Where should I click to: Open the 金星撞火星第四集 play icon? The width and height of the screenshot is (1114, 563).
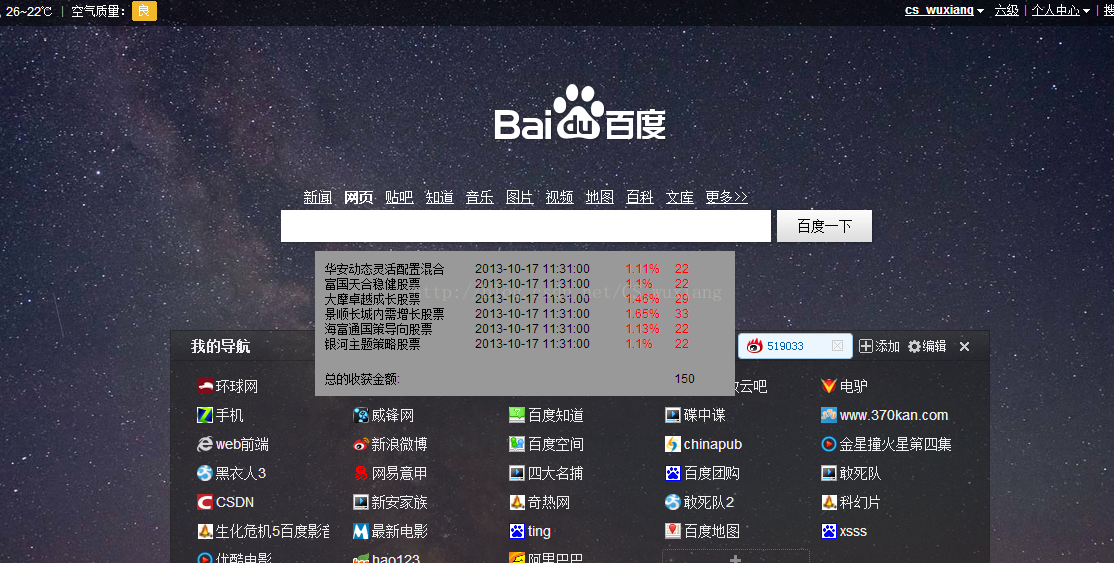(828, 444)
